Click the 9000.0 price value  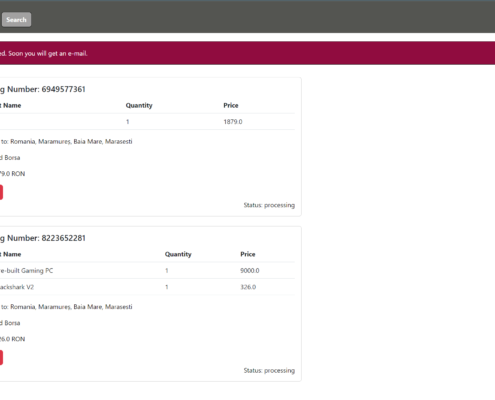tap(250, 270)
